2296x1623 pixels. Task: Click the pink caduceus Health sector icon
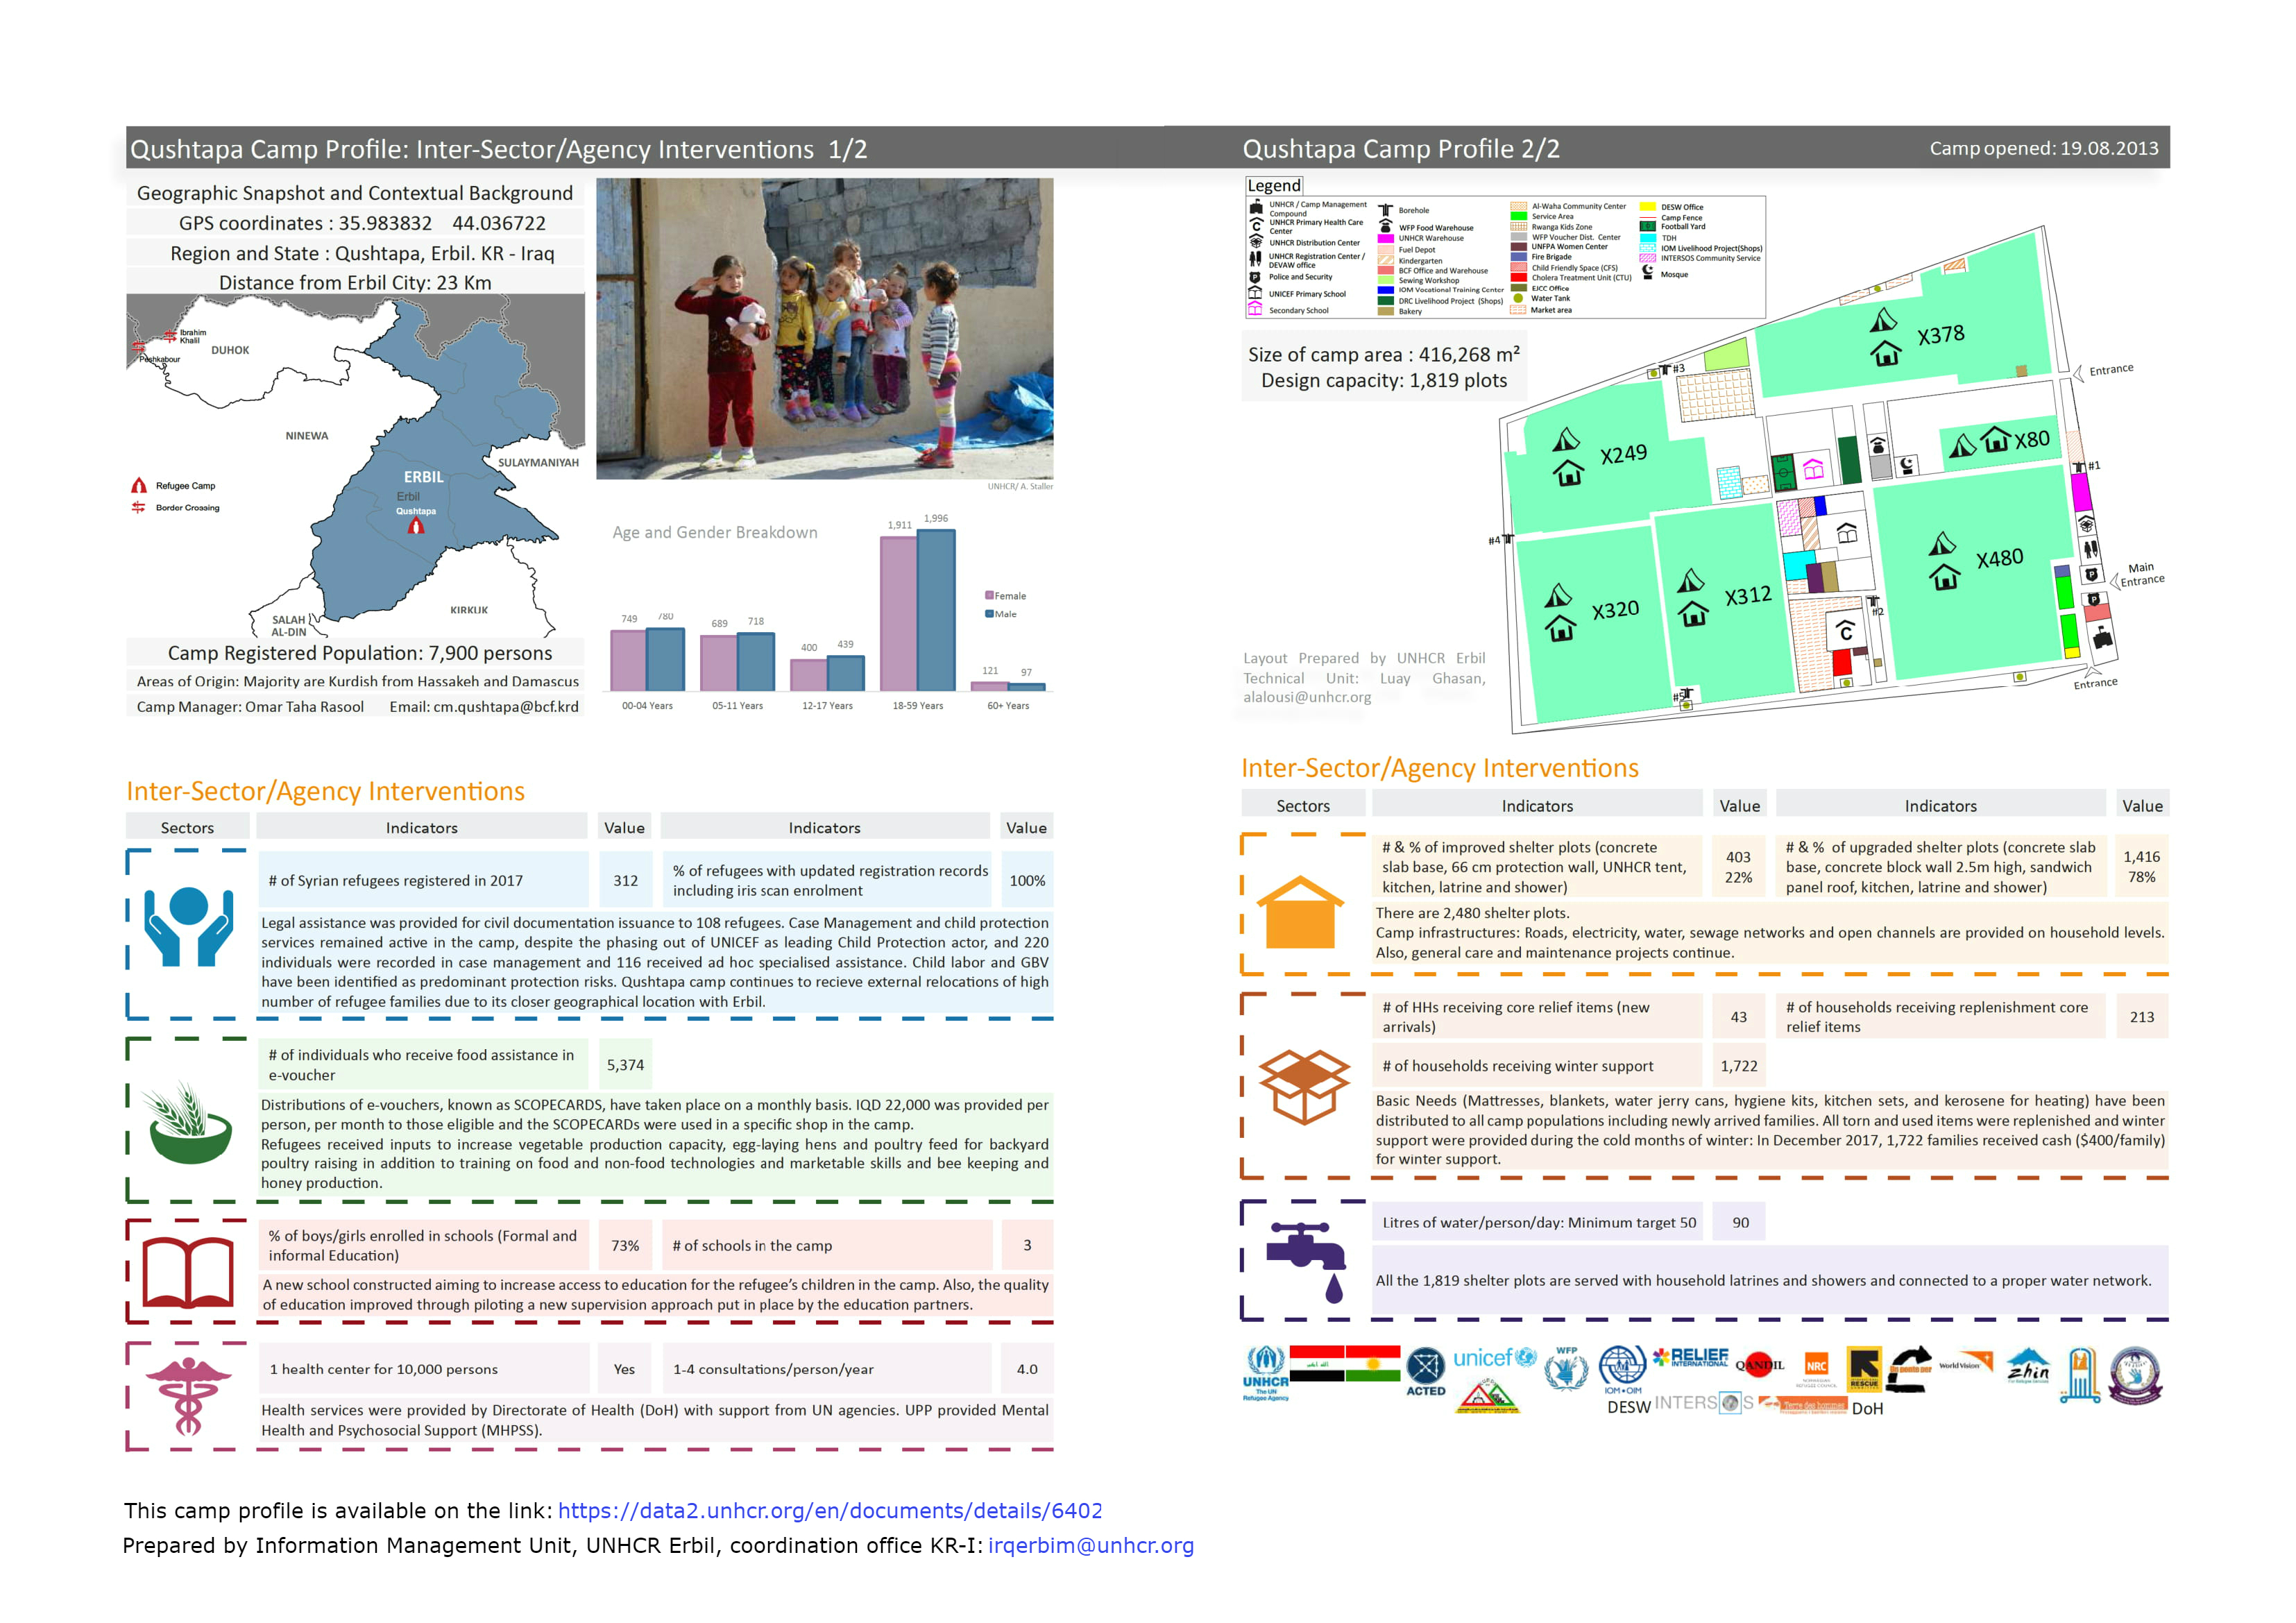click(188, 1396)
